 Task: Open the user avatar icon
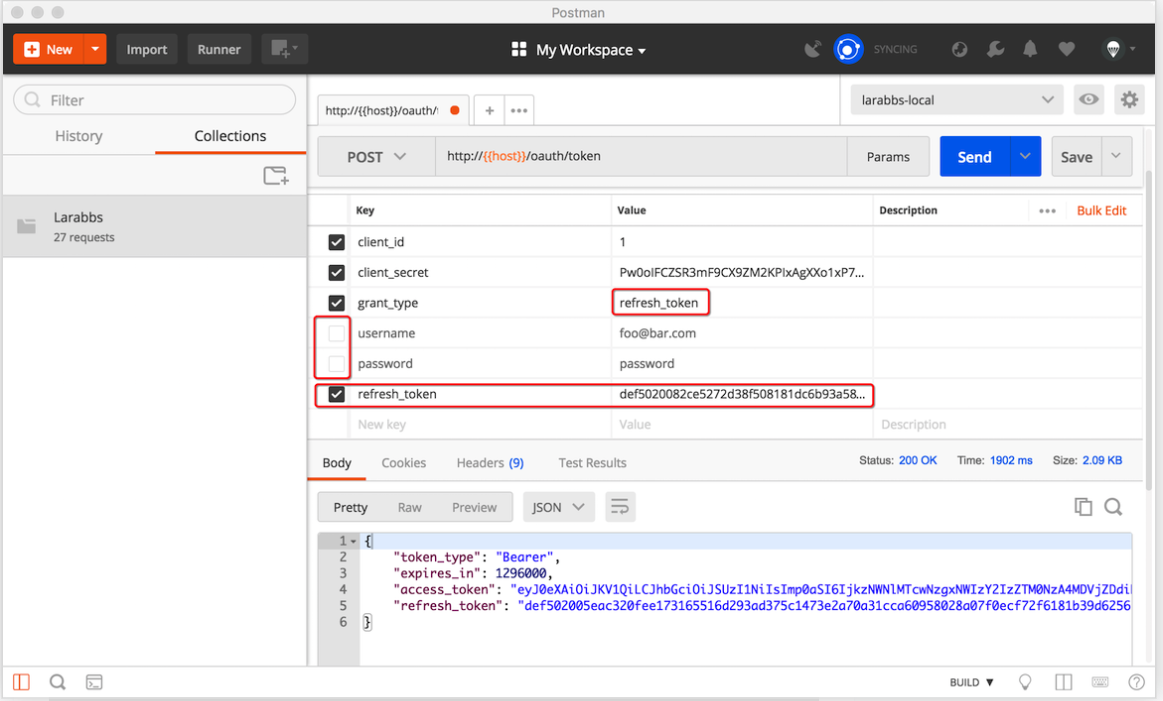tap(1113, 49)
